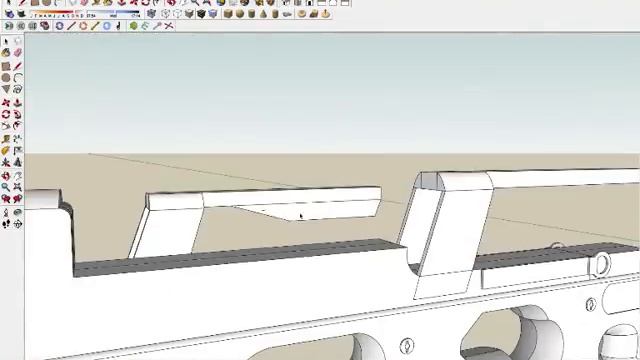Switch to Shaded face style
Image resolution: width=640 pixels, height=360 pixels.
(x=189, y=14)
